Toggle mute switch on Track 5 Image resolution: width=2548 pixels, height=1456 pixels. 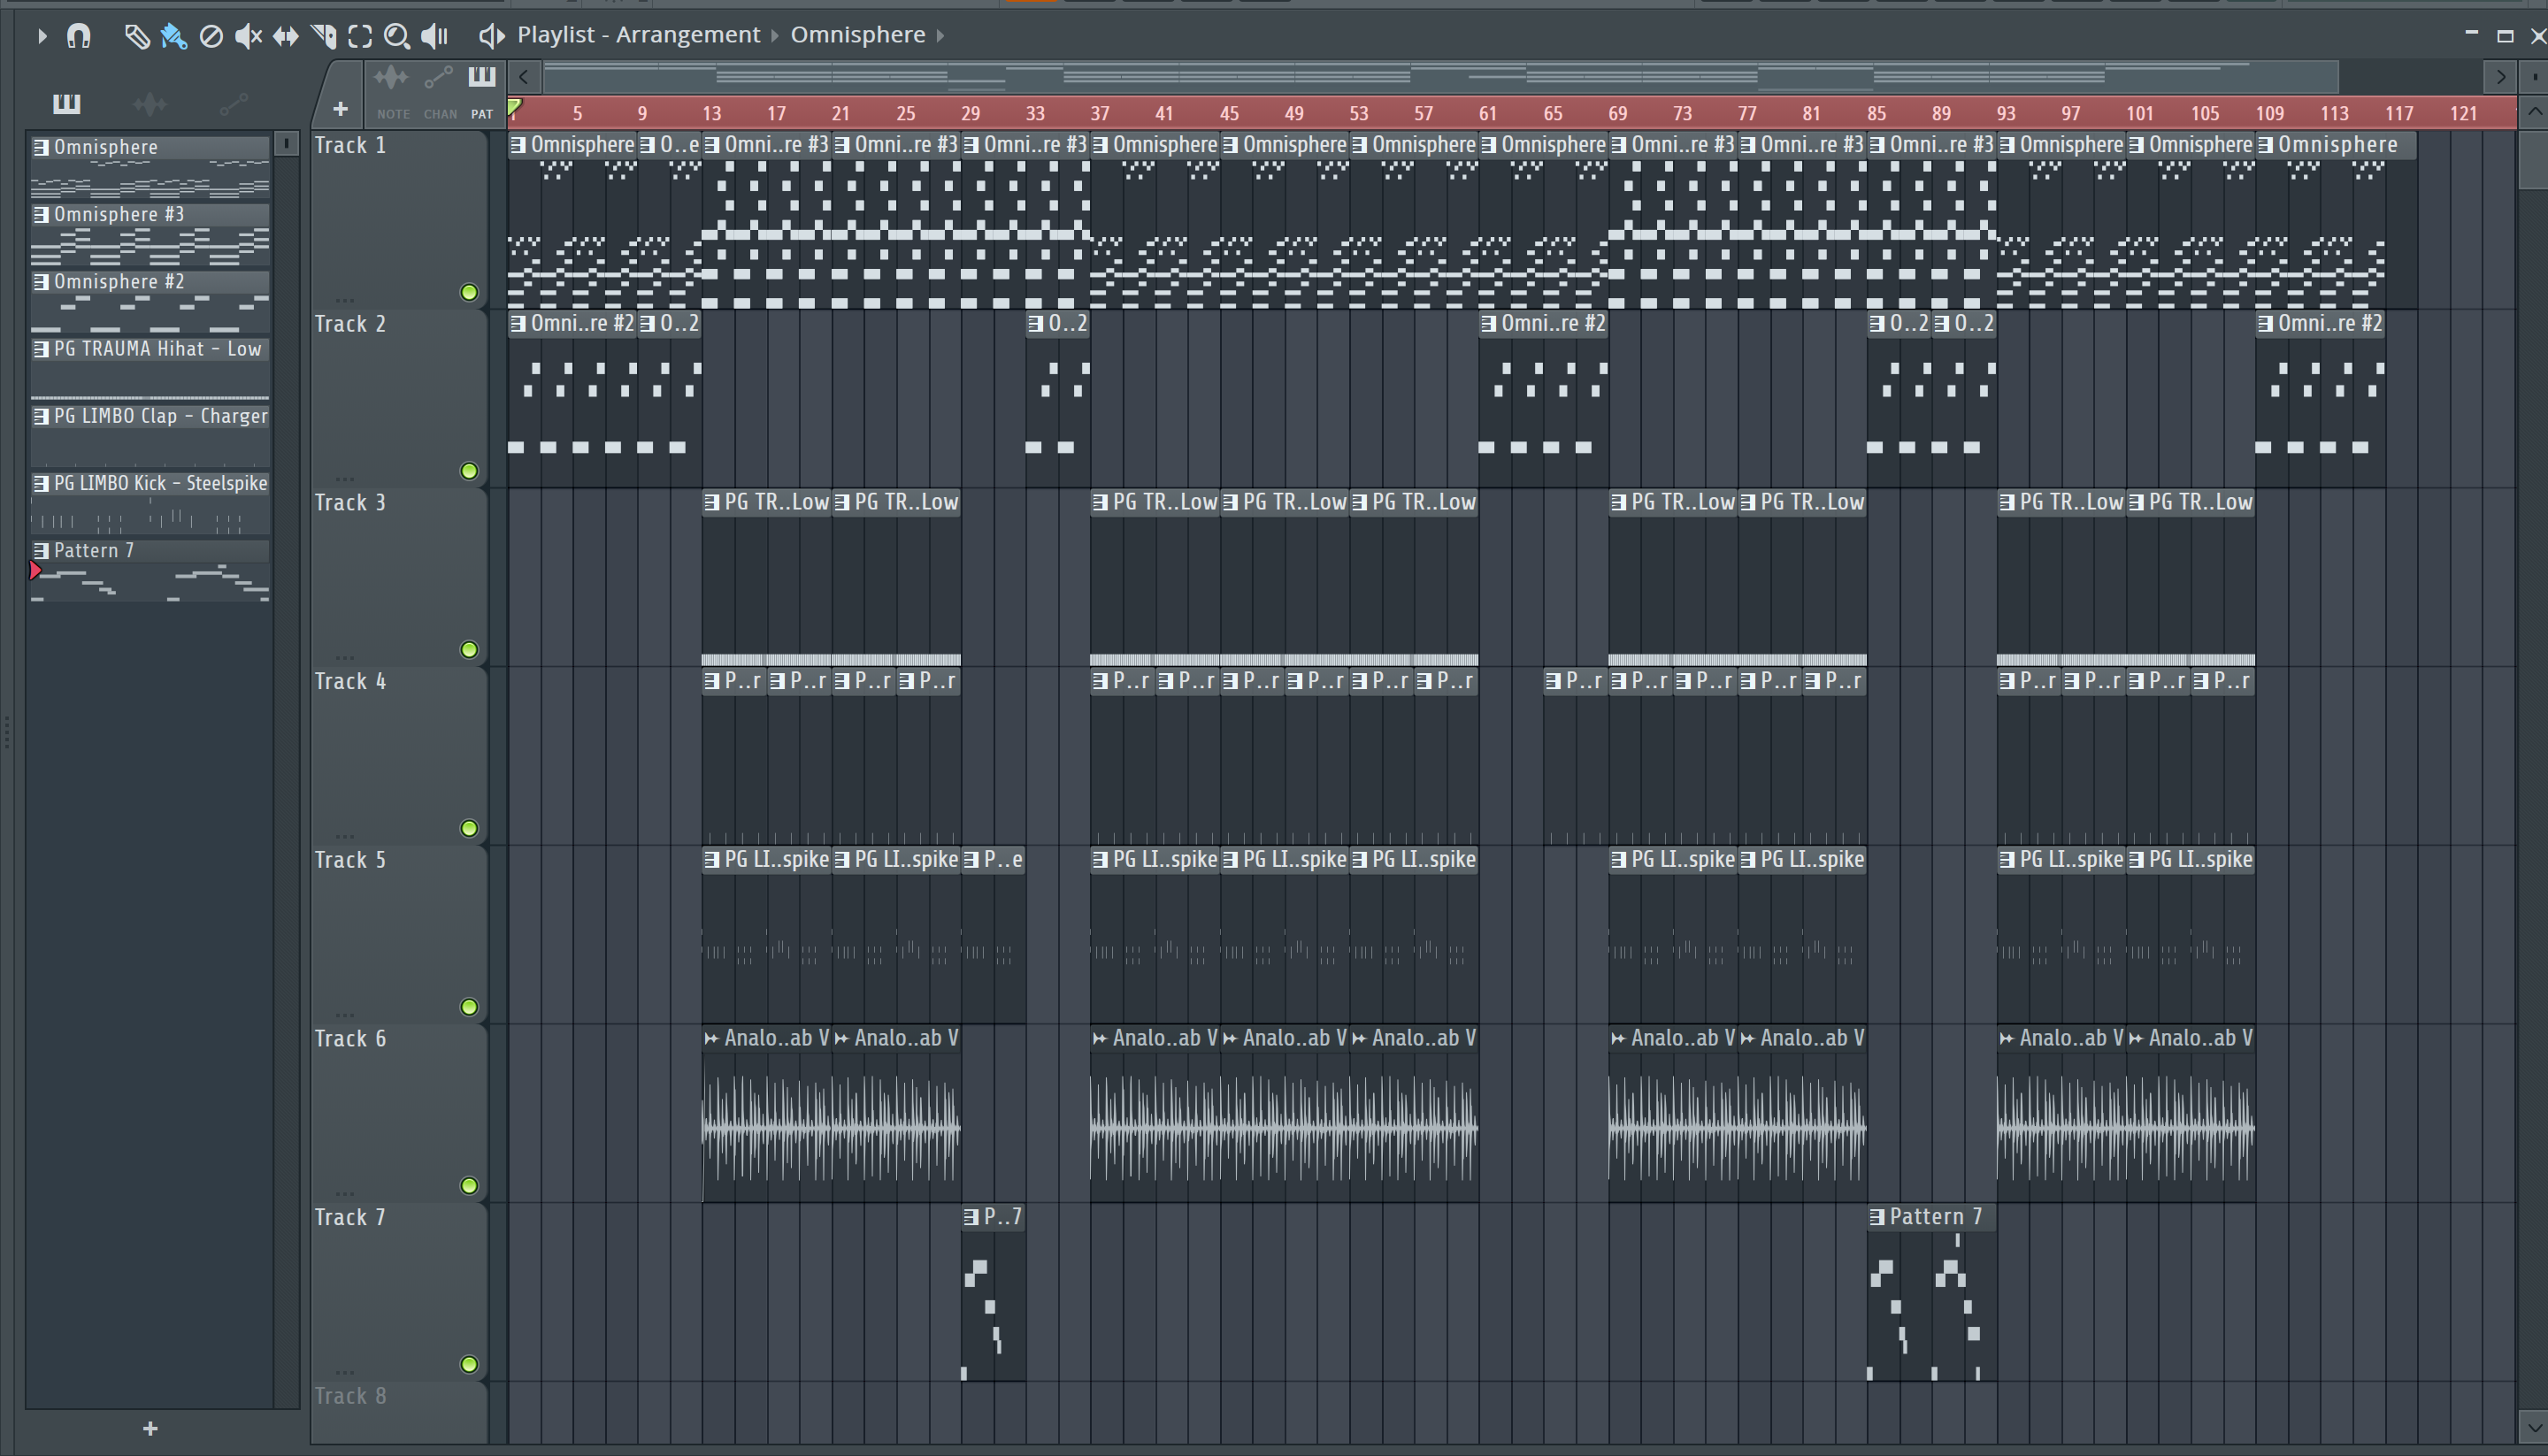coord(469,1007)
